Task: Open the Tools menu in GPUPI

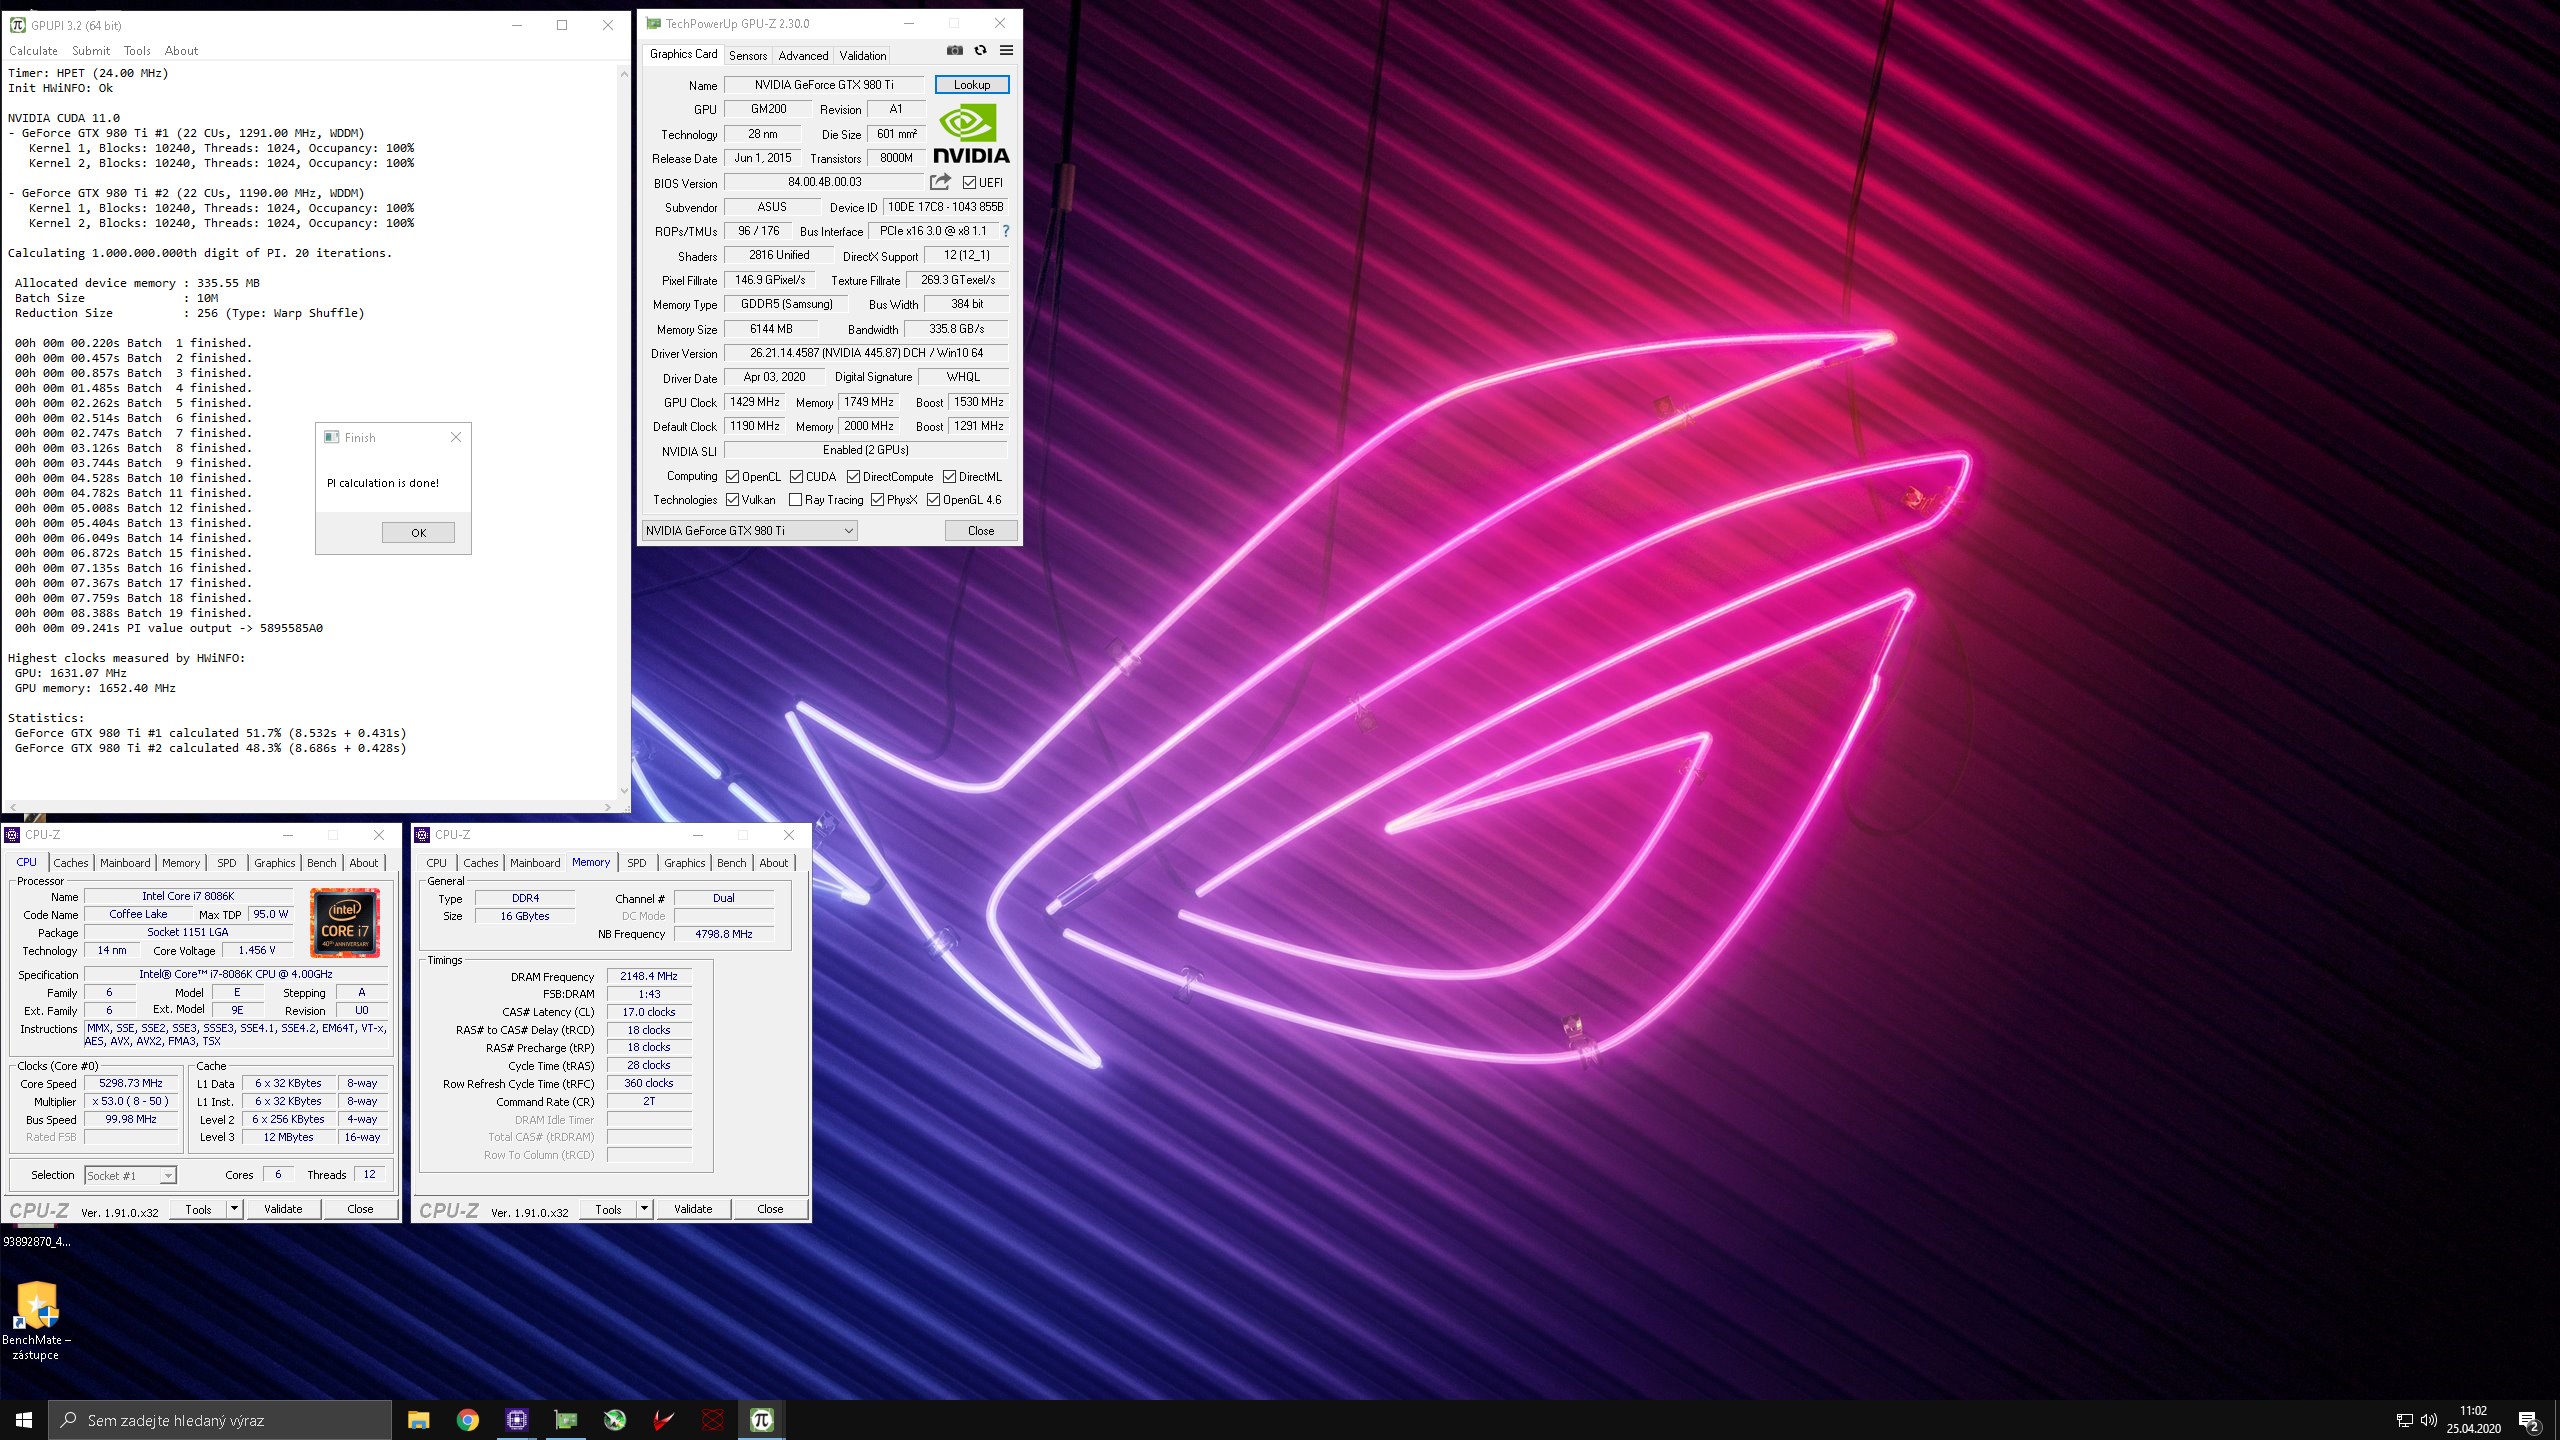Action: (137, 51)
